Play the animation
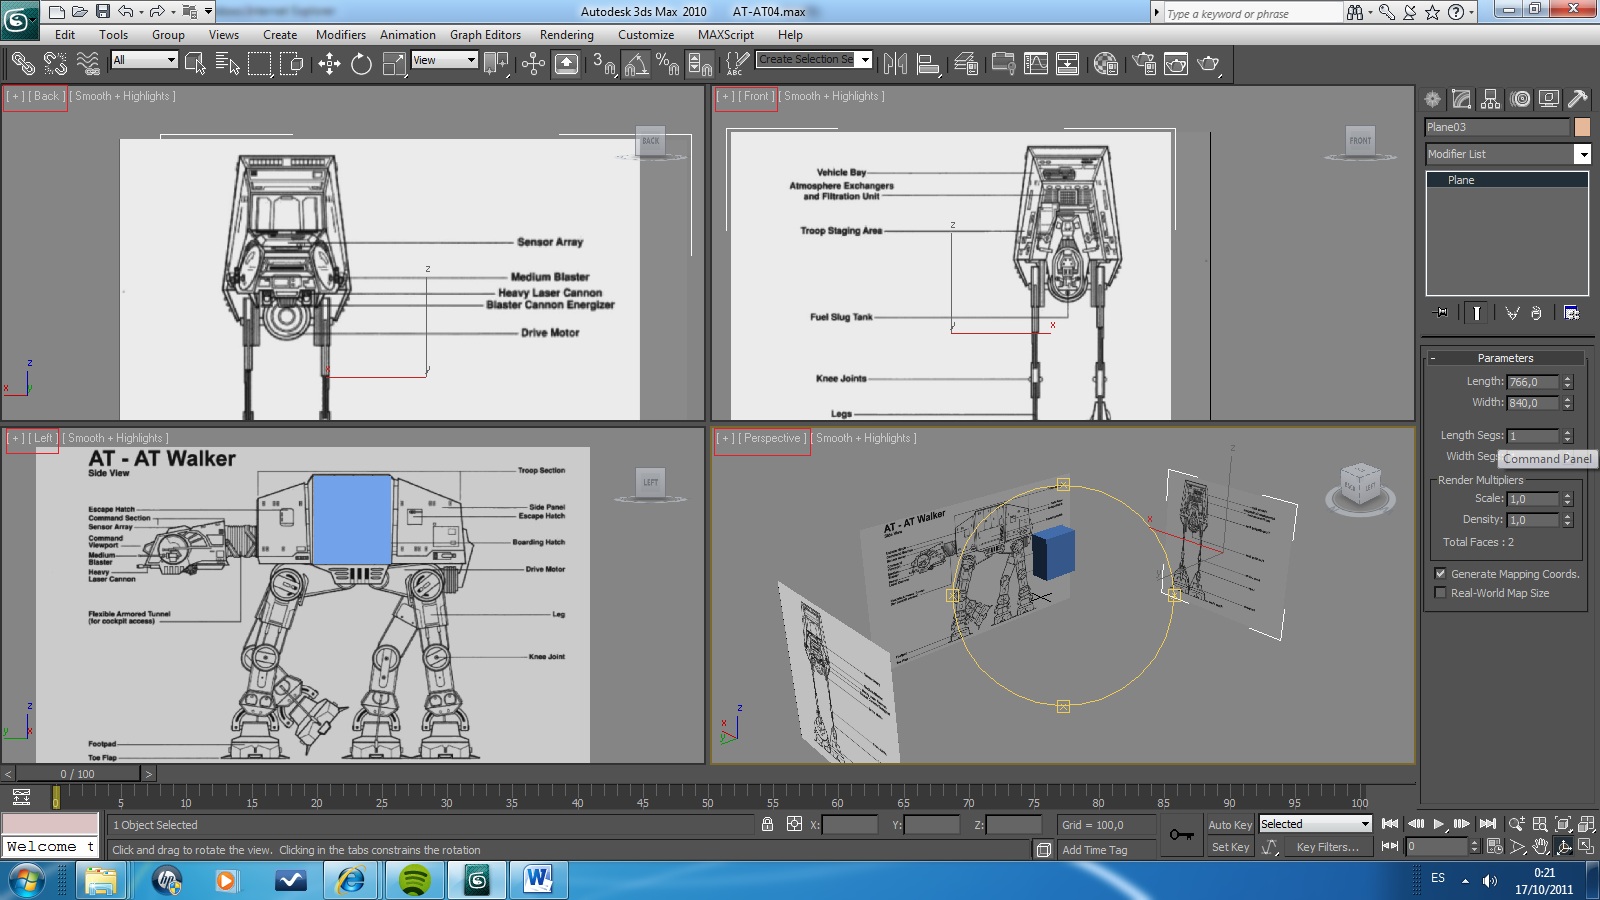 (1438, 824)
